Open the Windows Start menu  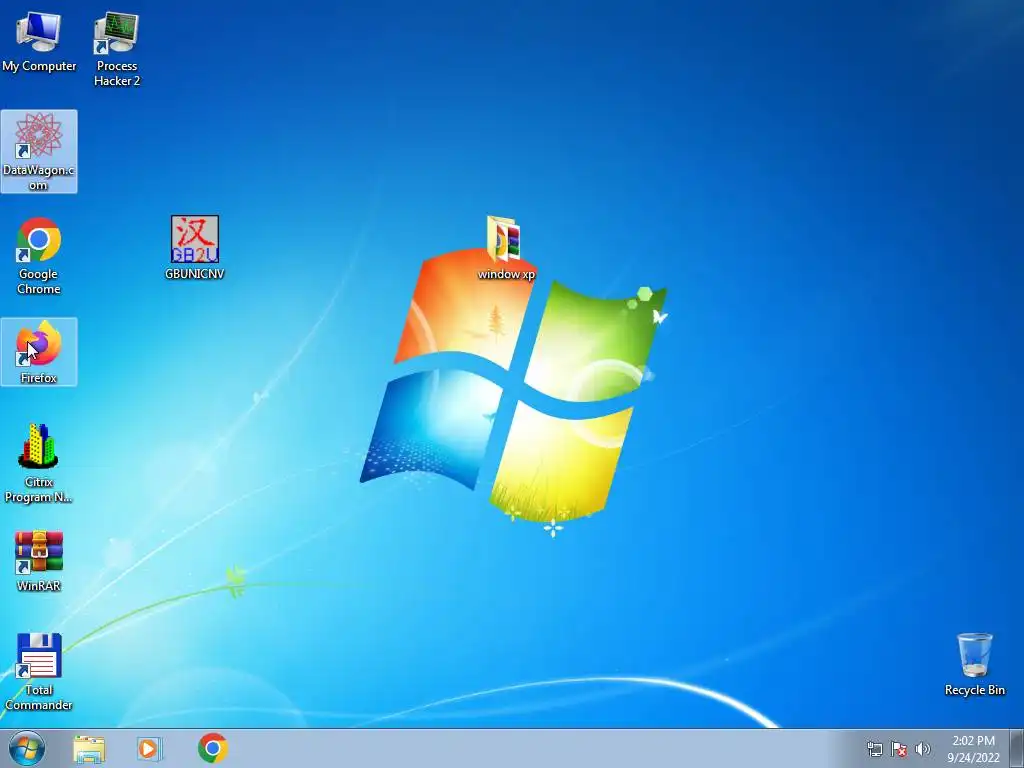pyautogui.click(x=27, y=748)
